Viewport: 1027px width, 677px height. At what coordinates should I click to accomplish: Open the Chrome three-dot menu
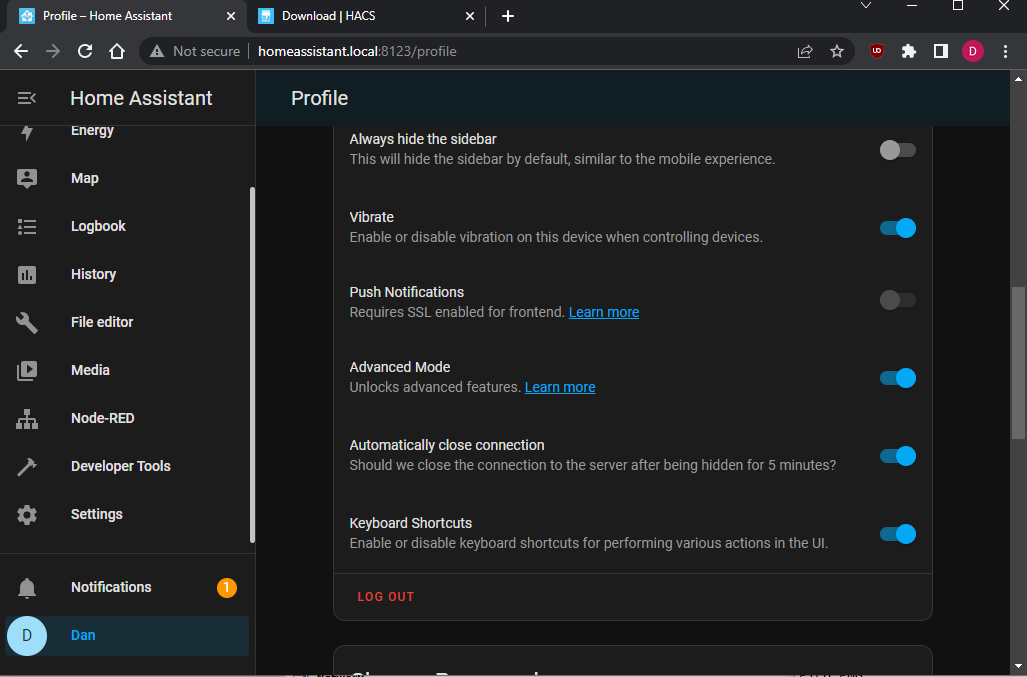pos(1005,51)
